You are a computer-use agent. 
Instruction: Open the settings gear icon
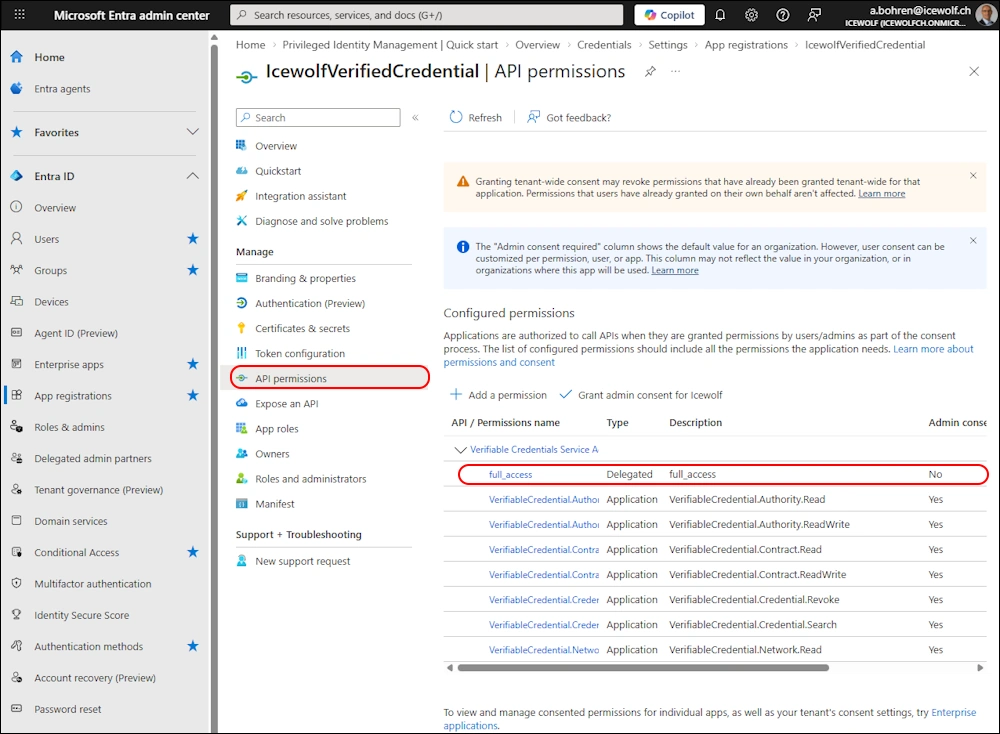click(751, 15)
